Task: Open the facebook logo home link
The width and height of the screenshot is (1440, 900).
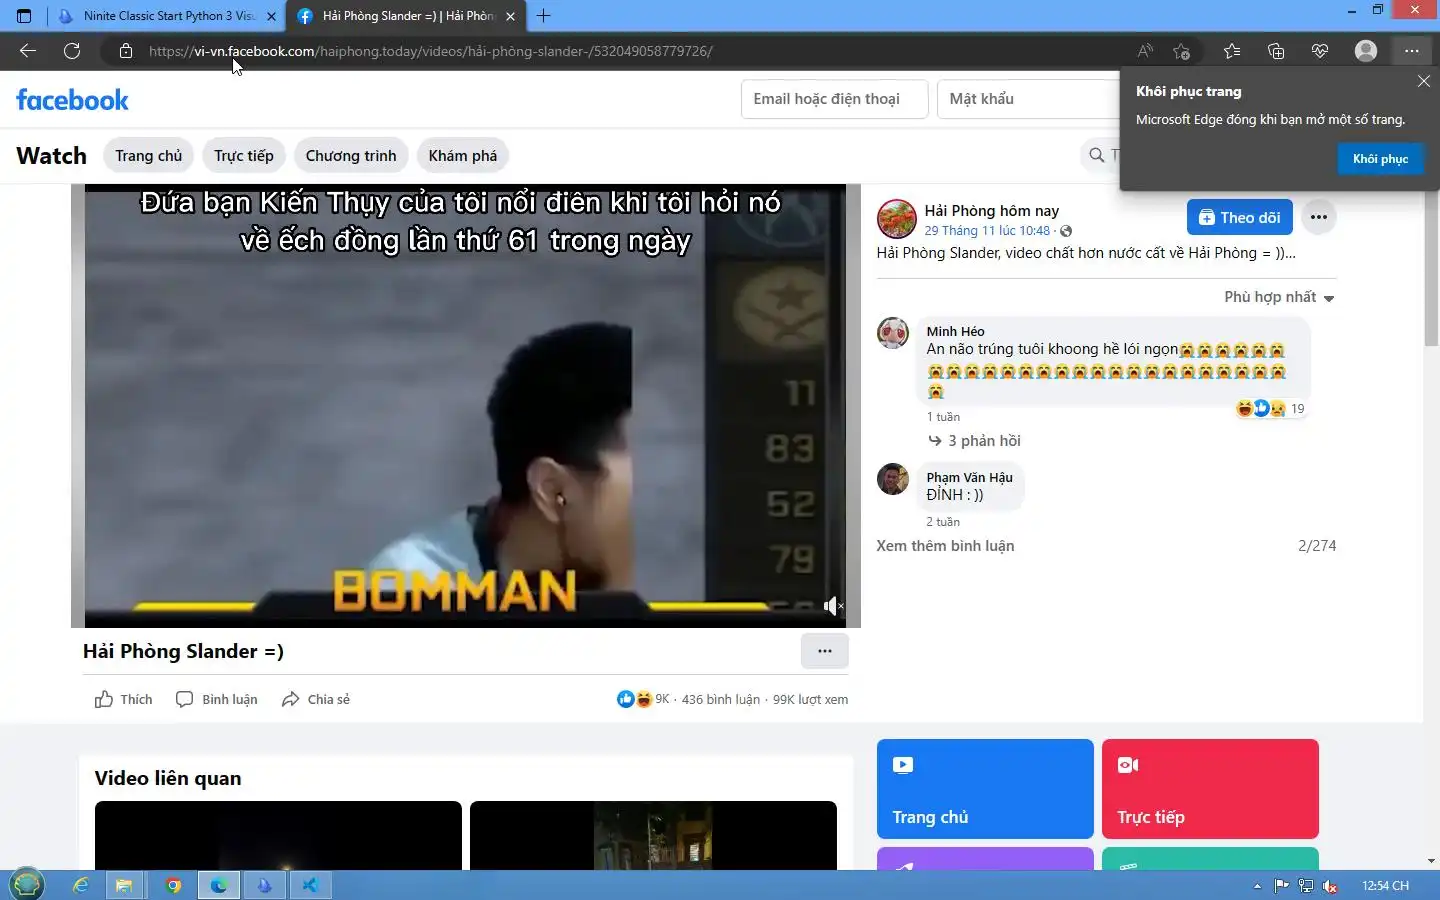Action: pyautogui.click(x=72, y=100)
